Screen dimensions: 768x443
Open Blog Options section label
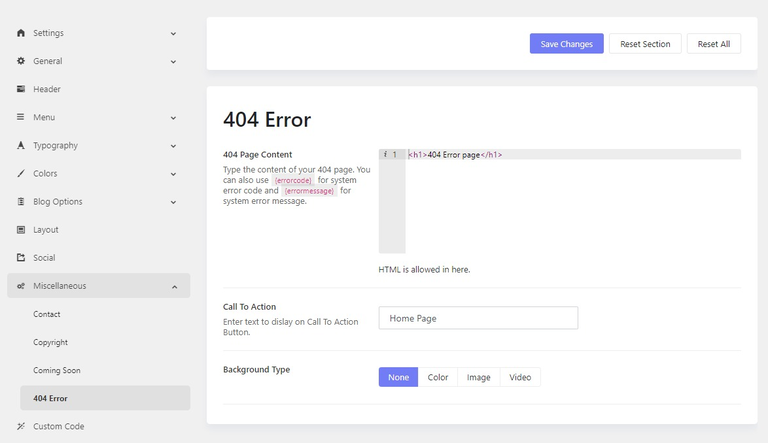[x=58, y=202]
